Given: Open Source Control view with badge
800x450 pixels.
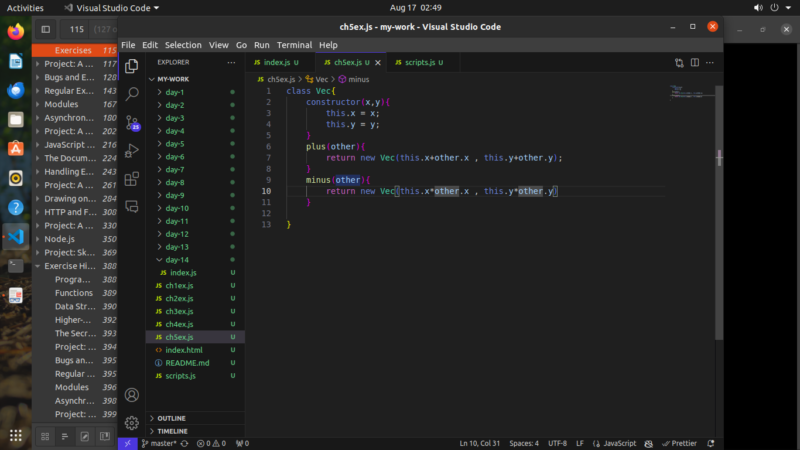Looking at the screenshot, I should tap(132, 122).
